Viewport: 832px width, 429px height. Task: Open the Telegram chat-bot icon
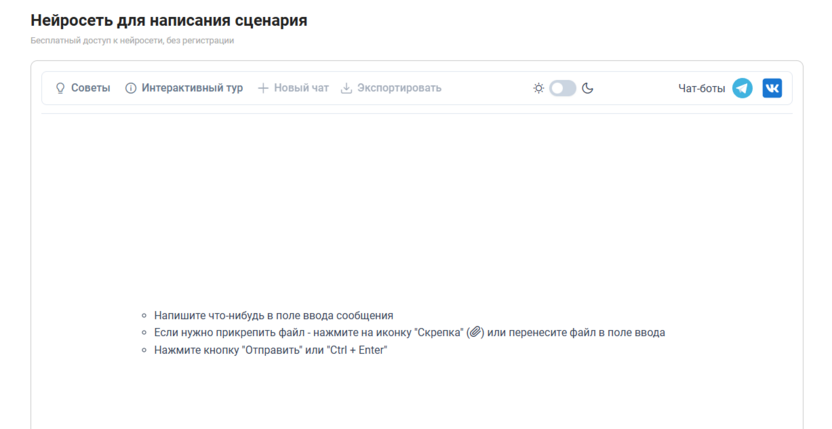pos(742,88)
